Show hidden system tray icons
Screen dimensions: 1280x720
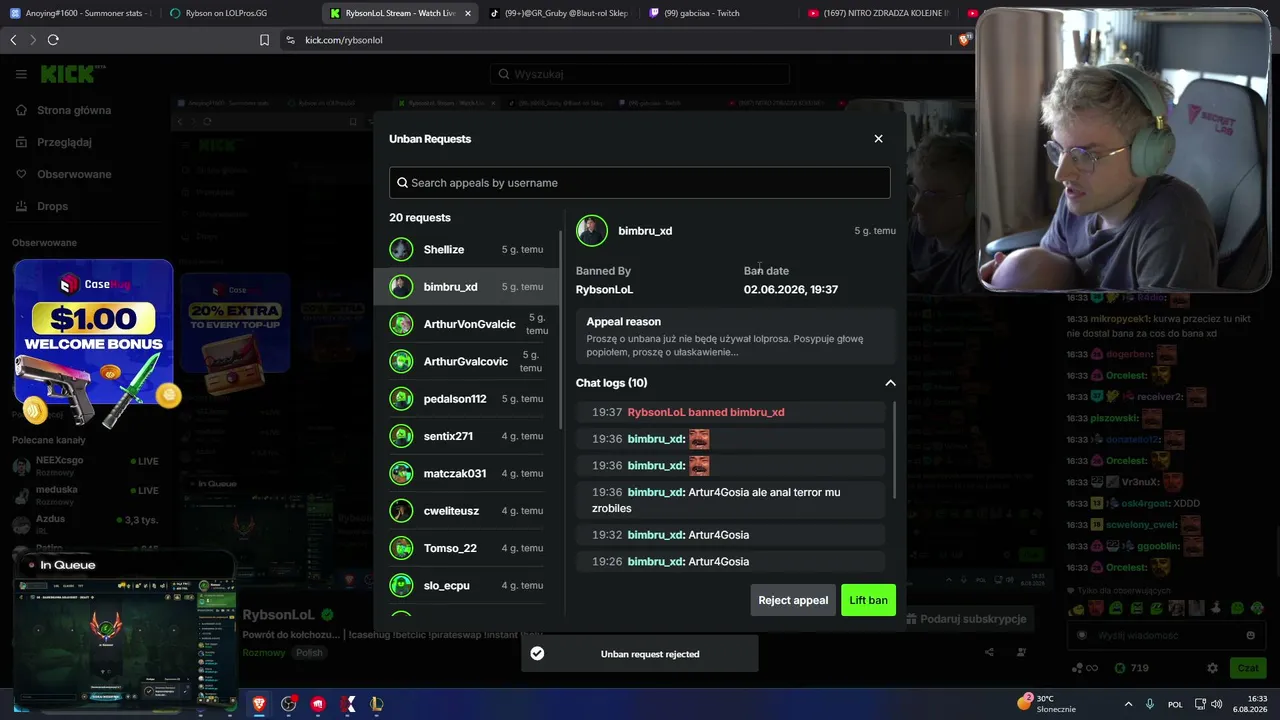1128,704
